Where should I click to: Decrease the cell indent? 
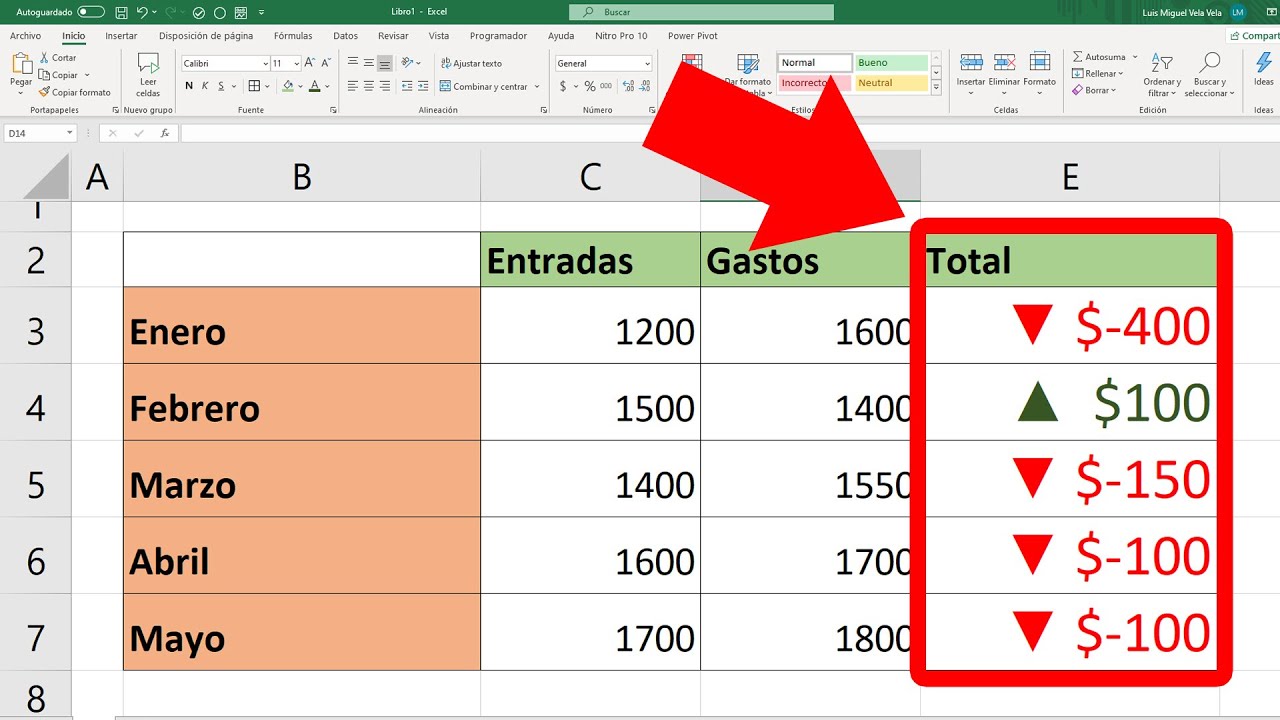pyautogui.click(x=407, y=86)
